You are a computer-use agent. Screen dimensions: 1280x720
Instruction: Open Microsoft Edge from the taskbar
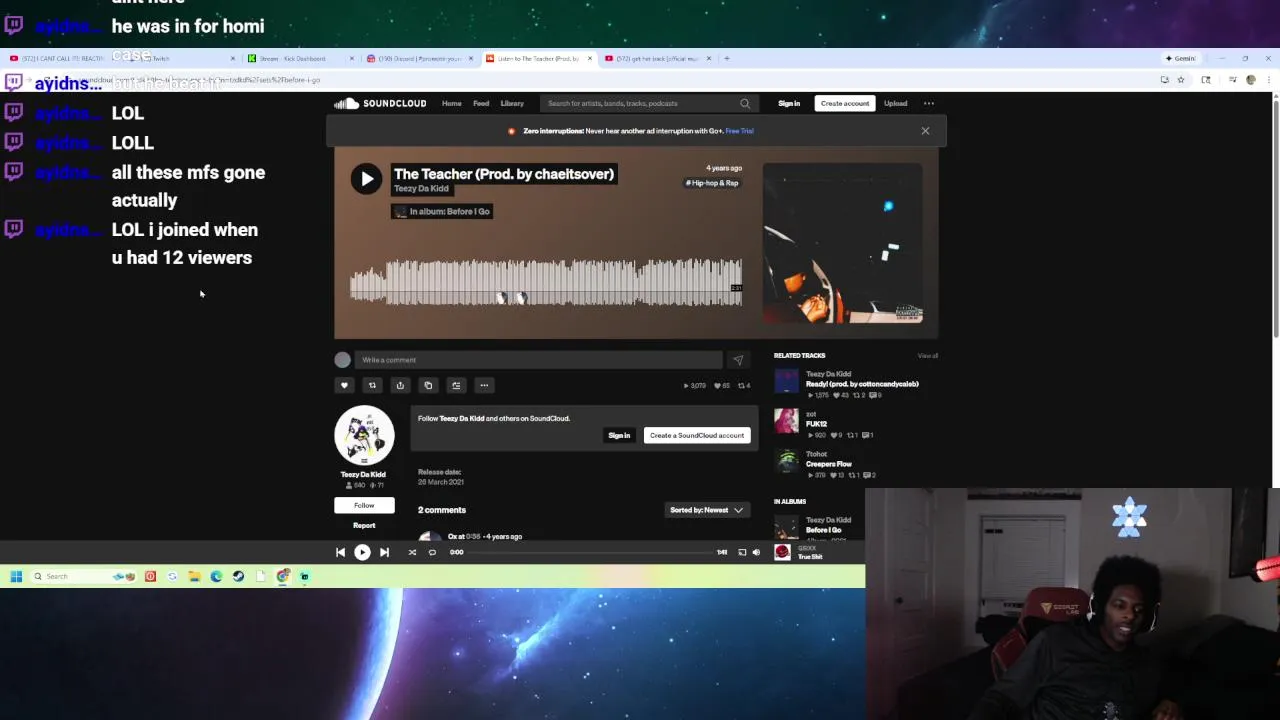coord(216,576)
